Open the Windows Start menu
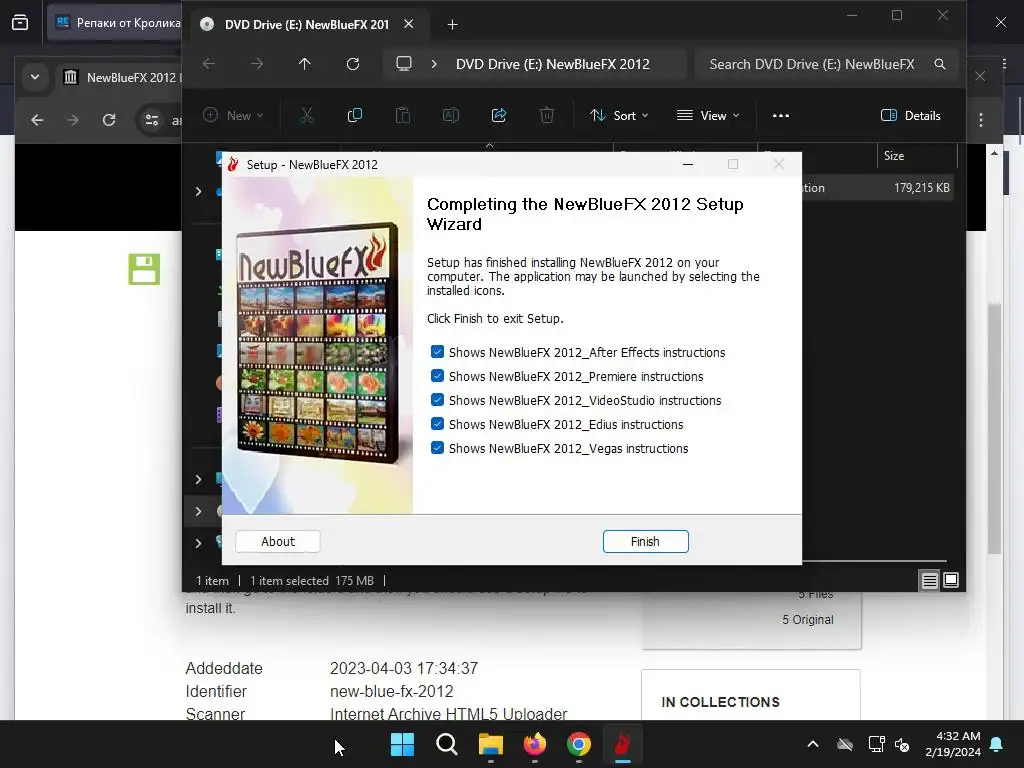Viewport: 1024px width, 768px height. click(402, 744)
